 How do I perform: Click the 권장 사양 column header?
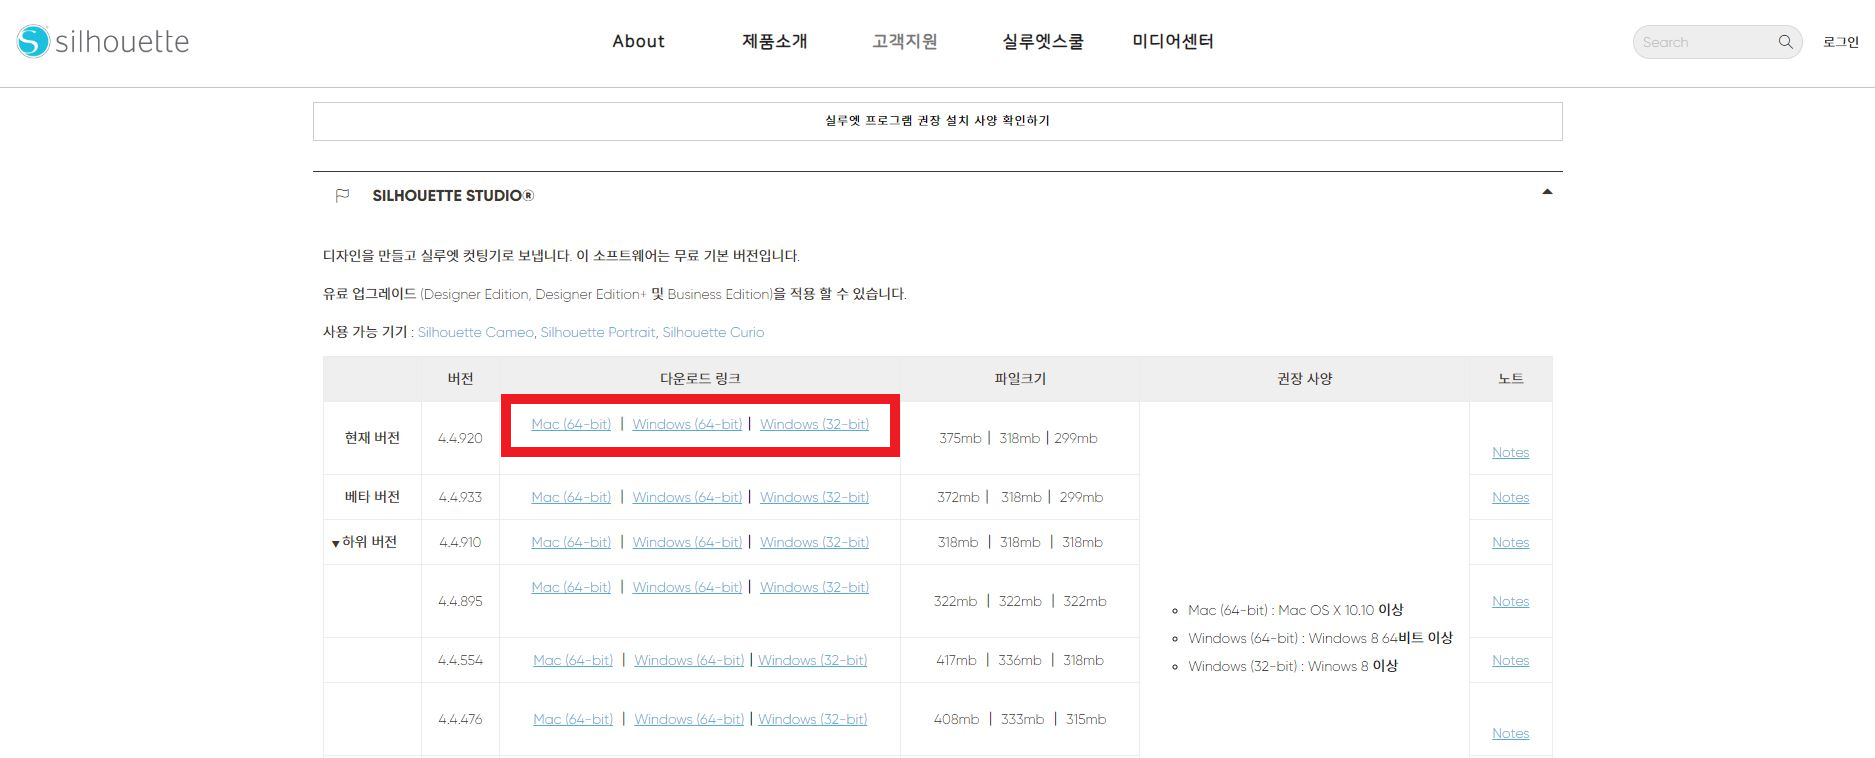click(1304, 379)
